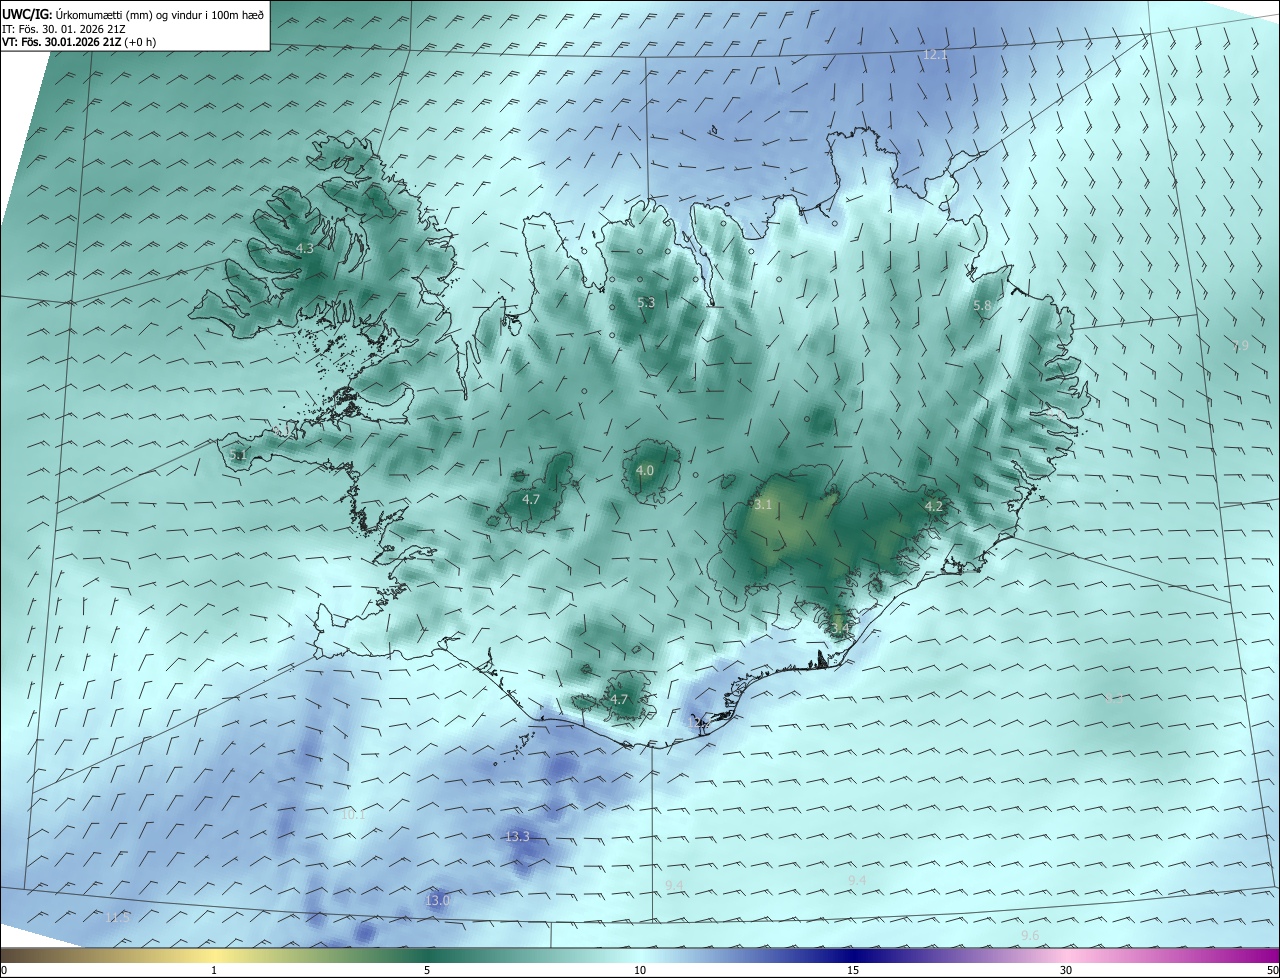Click the 10 label on the color scale
The height and width of the screenshot is (978, 1280).
tap(640, 970)
